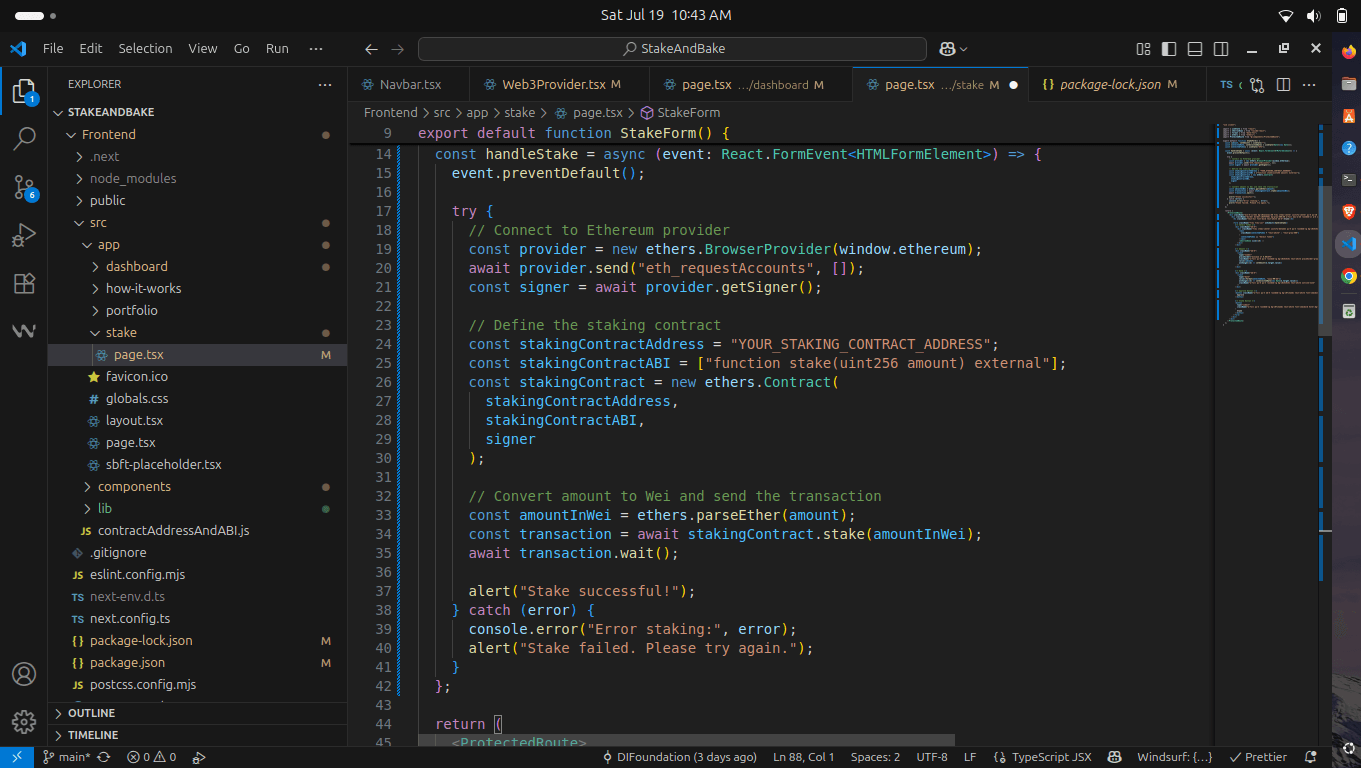Expand the components folder
The width and height of the screenshot is (1361, 768).
coord(134,487)
